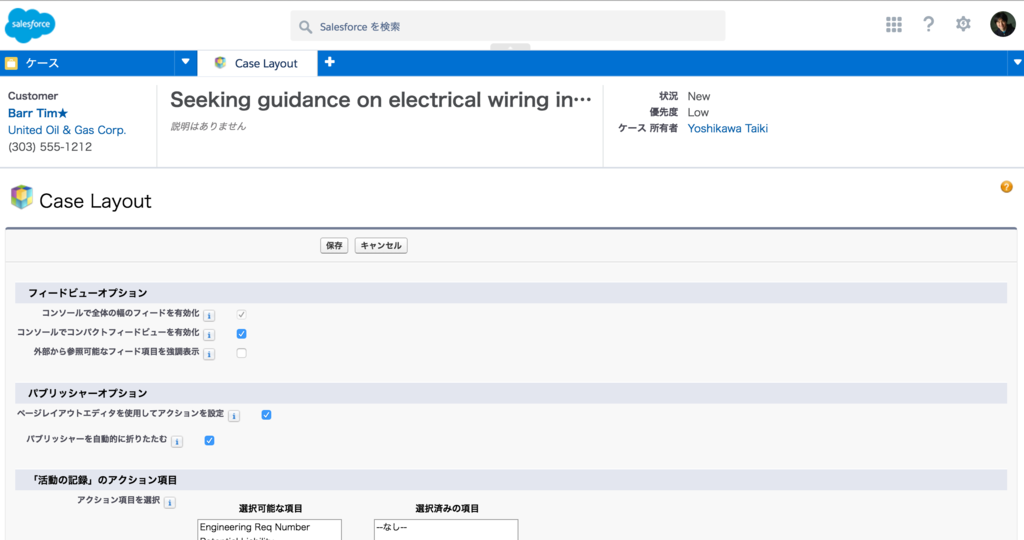The width and height of the screenshot is (1024, 540).
Task: Show info for パブリッシャーを自動的に折りたたむ
Action: [x=177, y=442]
